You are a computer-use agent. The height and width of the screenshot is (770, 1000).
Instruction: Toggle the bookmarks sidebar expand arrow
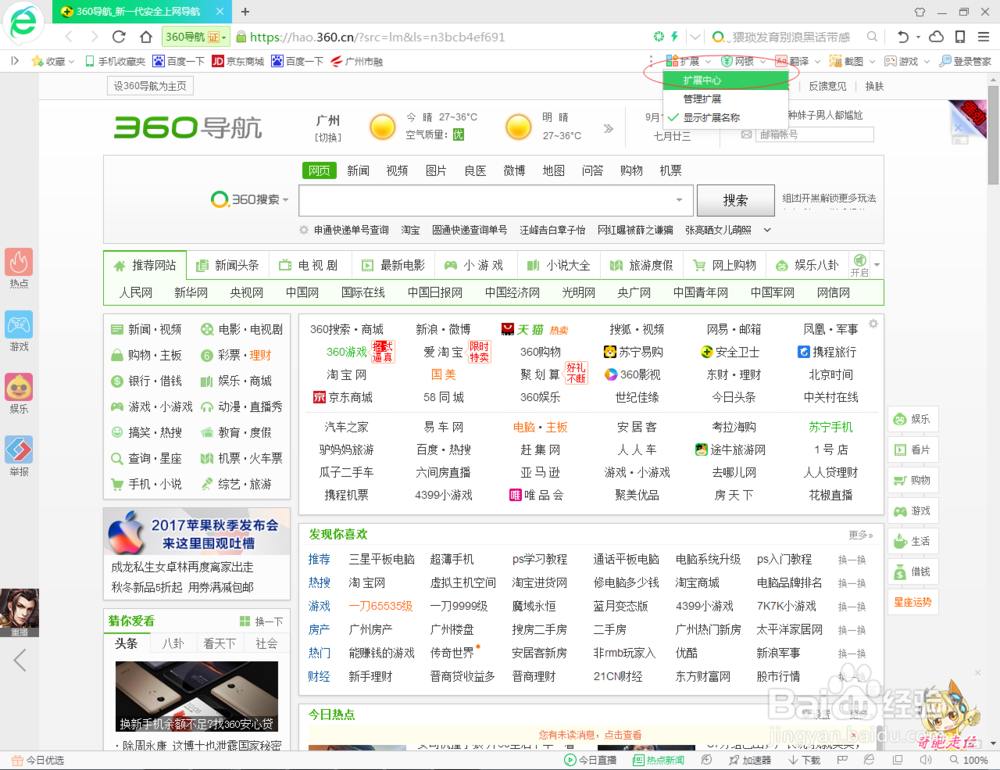[15, 61]
